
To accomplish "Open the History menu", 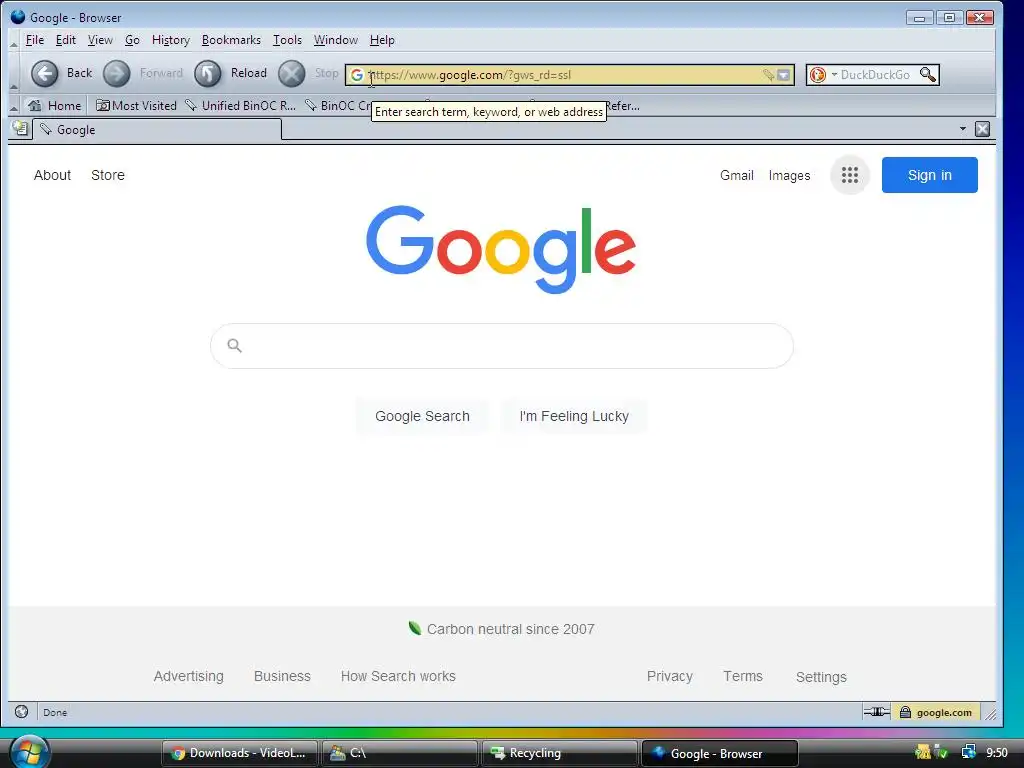I will pyautogui.click(x=170, y=40).
